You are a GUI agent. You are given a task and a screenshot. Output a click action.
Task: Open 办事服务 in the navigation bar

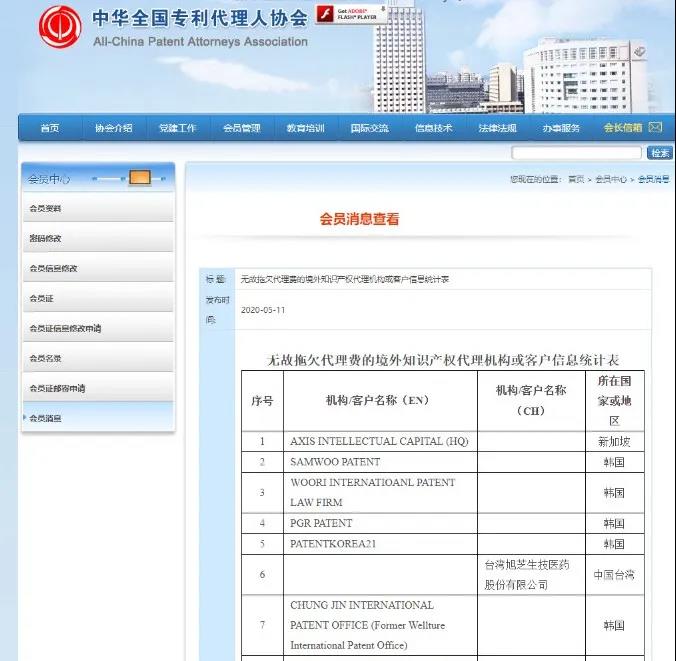[561, 128]
